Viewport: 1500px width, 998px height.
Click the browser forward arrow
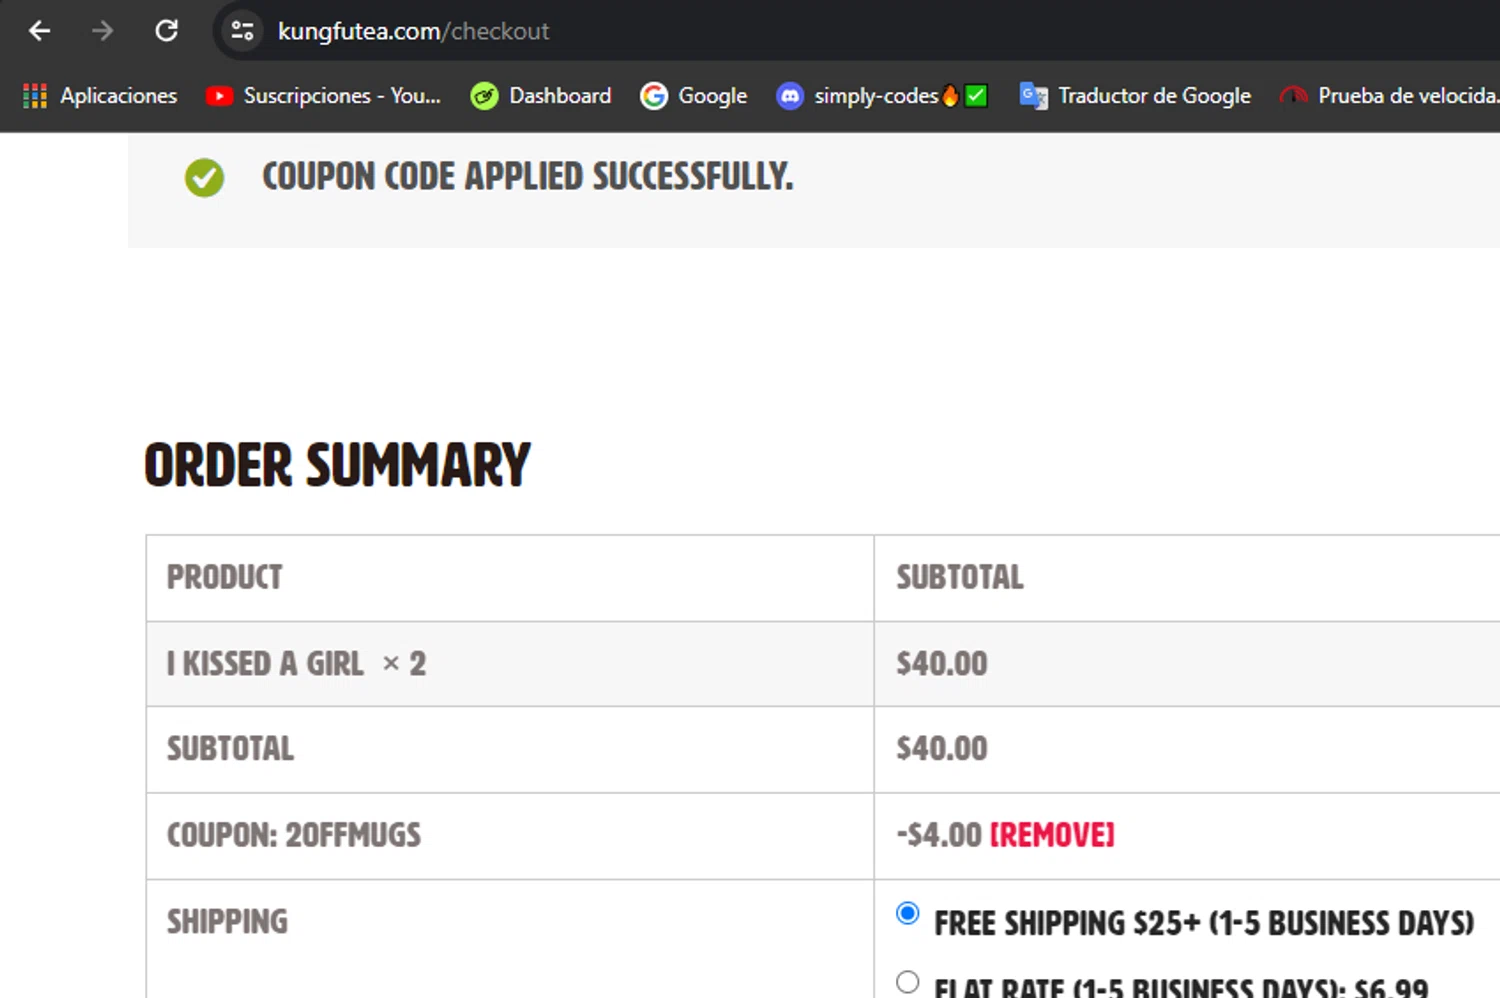(102, 31)
